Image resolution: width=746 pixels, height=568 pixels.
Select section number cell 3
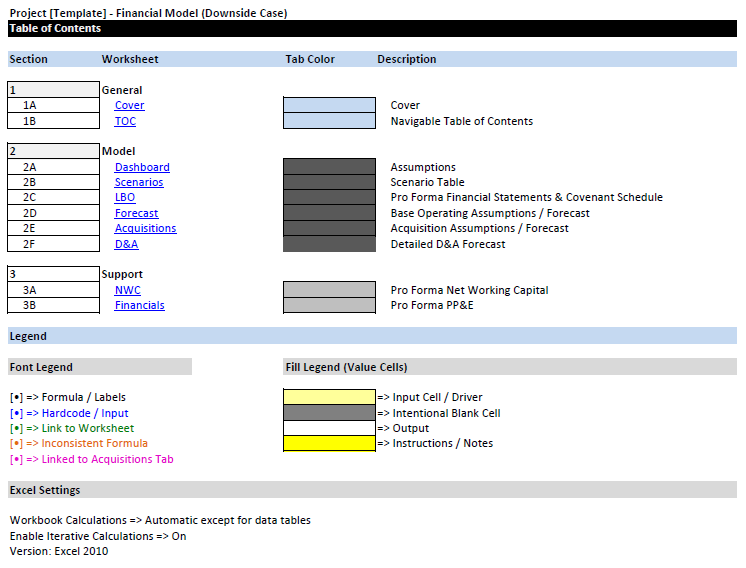[53, 274]
